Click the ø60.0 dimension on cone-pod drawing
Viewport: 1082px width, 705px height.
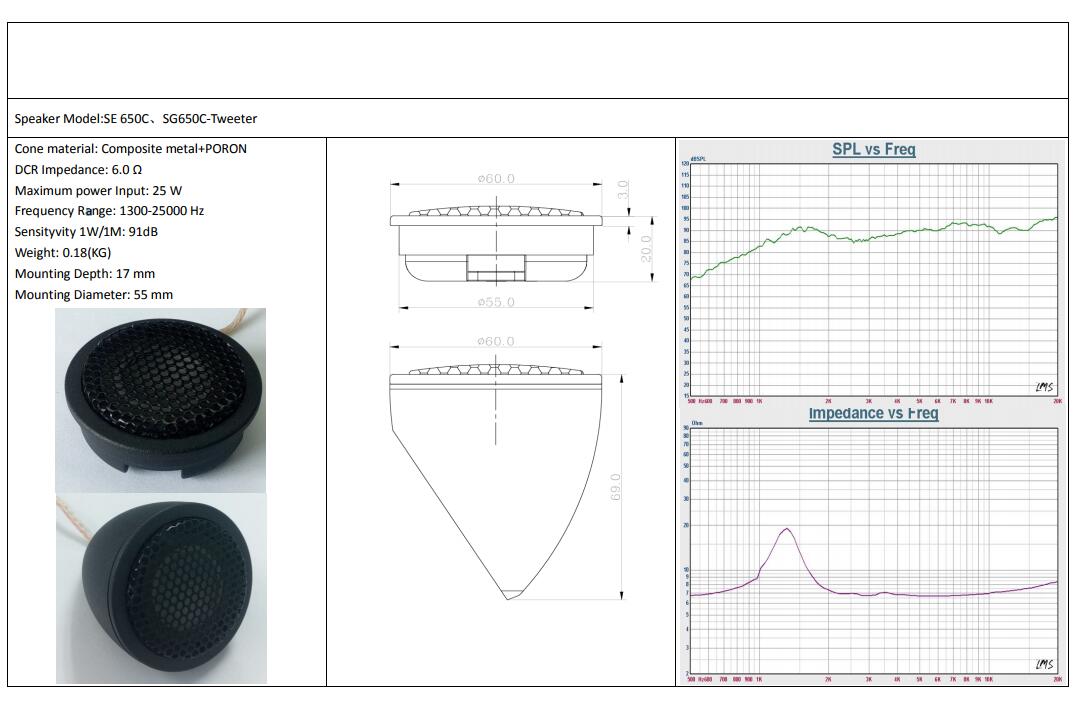[x=496, y=341]
